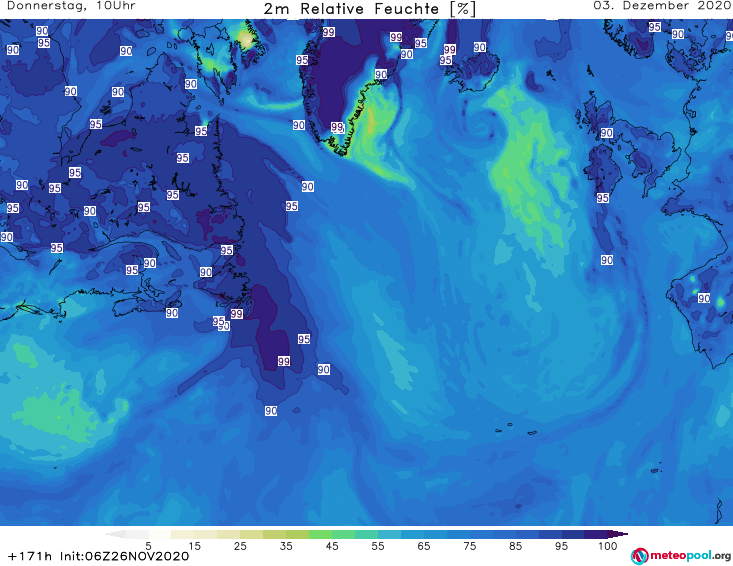
Task: Click the colorbar label '95'
Action: tap(561, 545)
